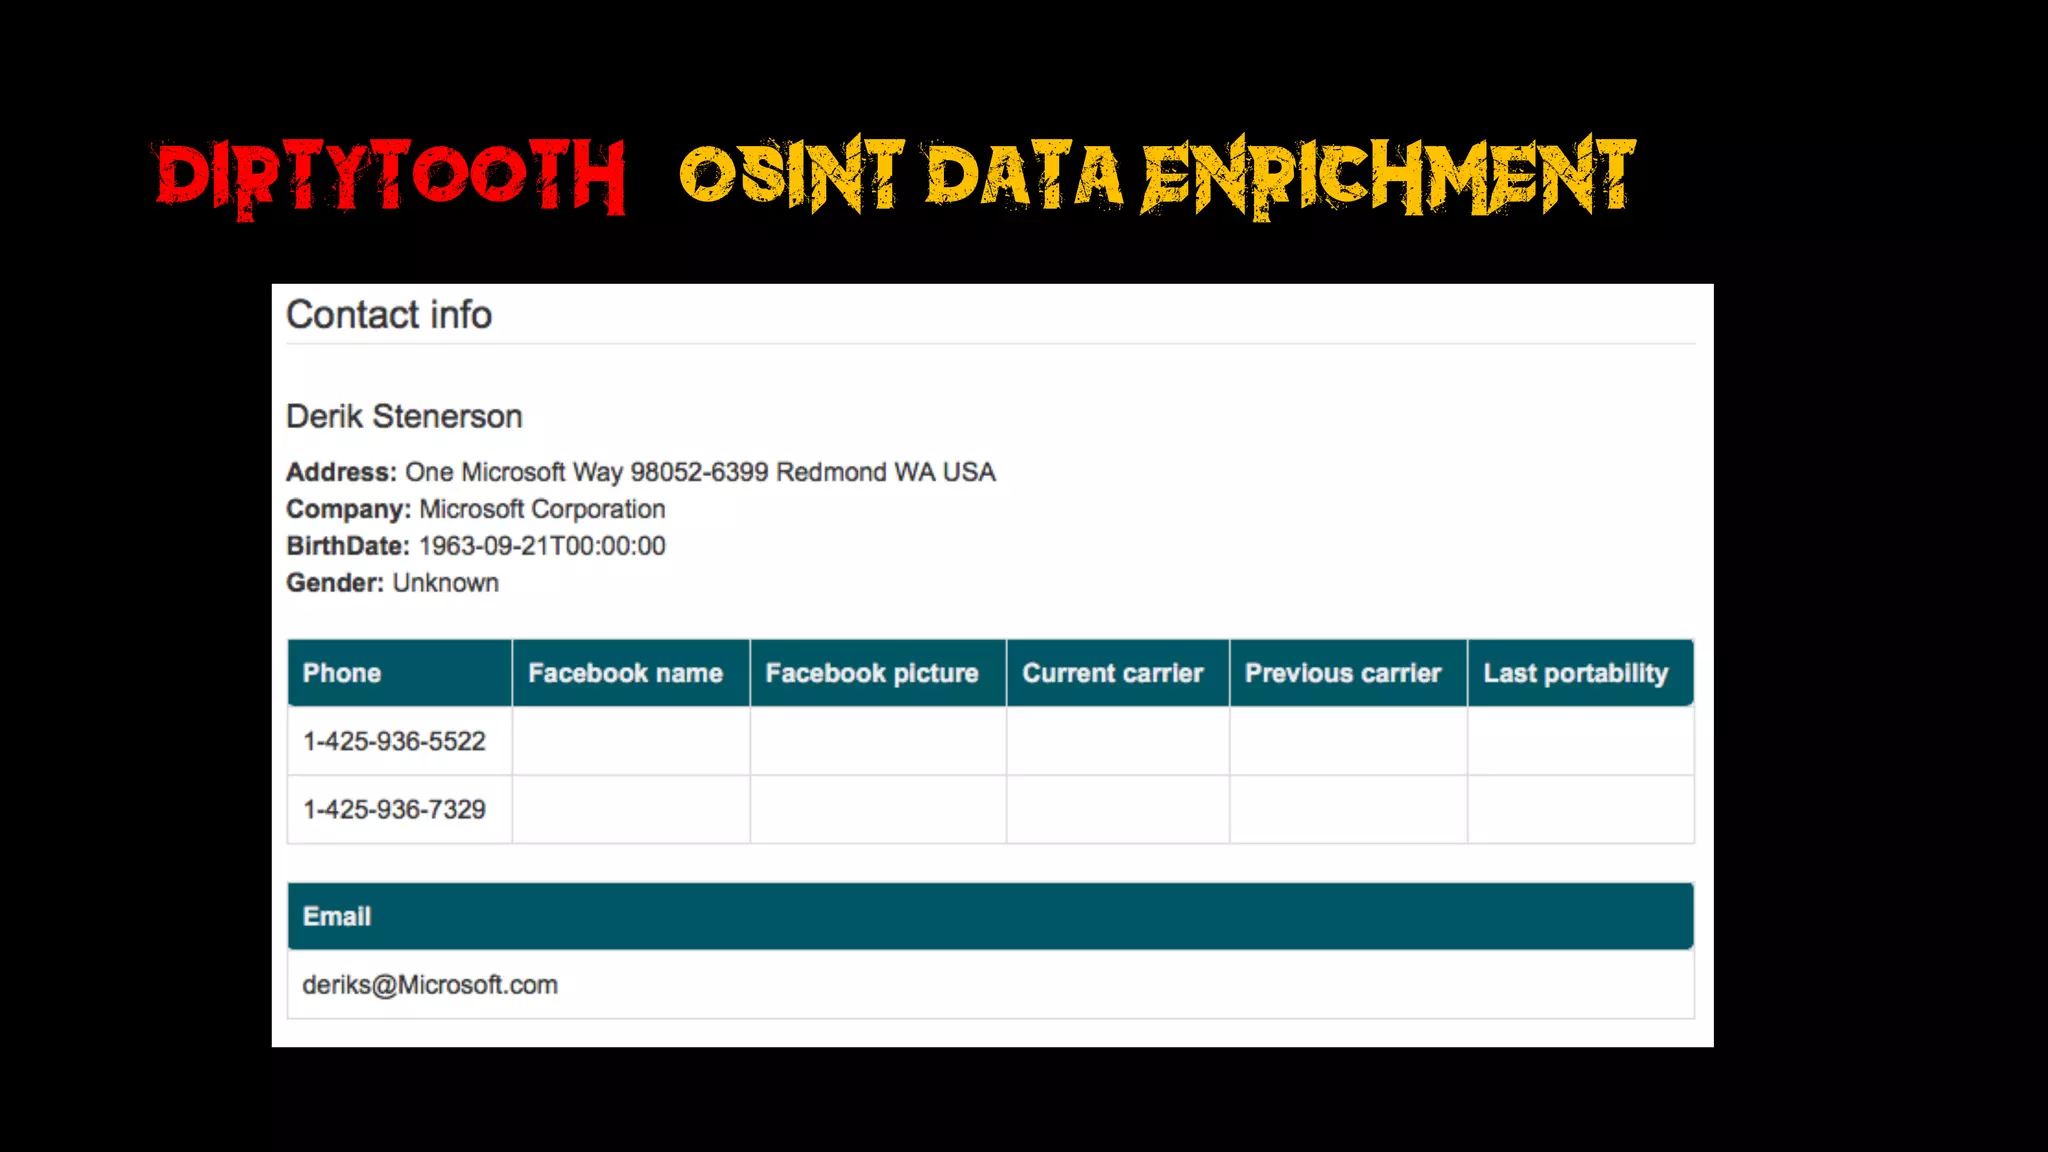Viewport: 2048px width, 1152px height.
Task: Click the OSINT Data Enrichment title
Action: tap(1158, 176)
